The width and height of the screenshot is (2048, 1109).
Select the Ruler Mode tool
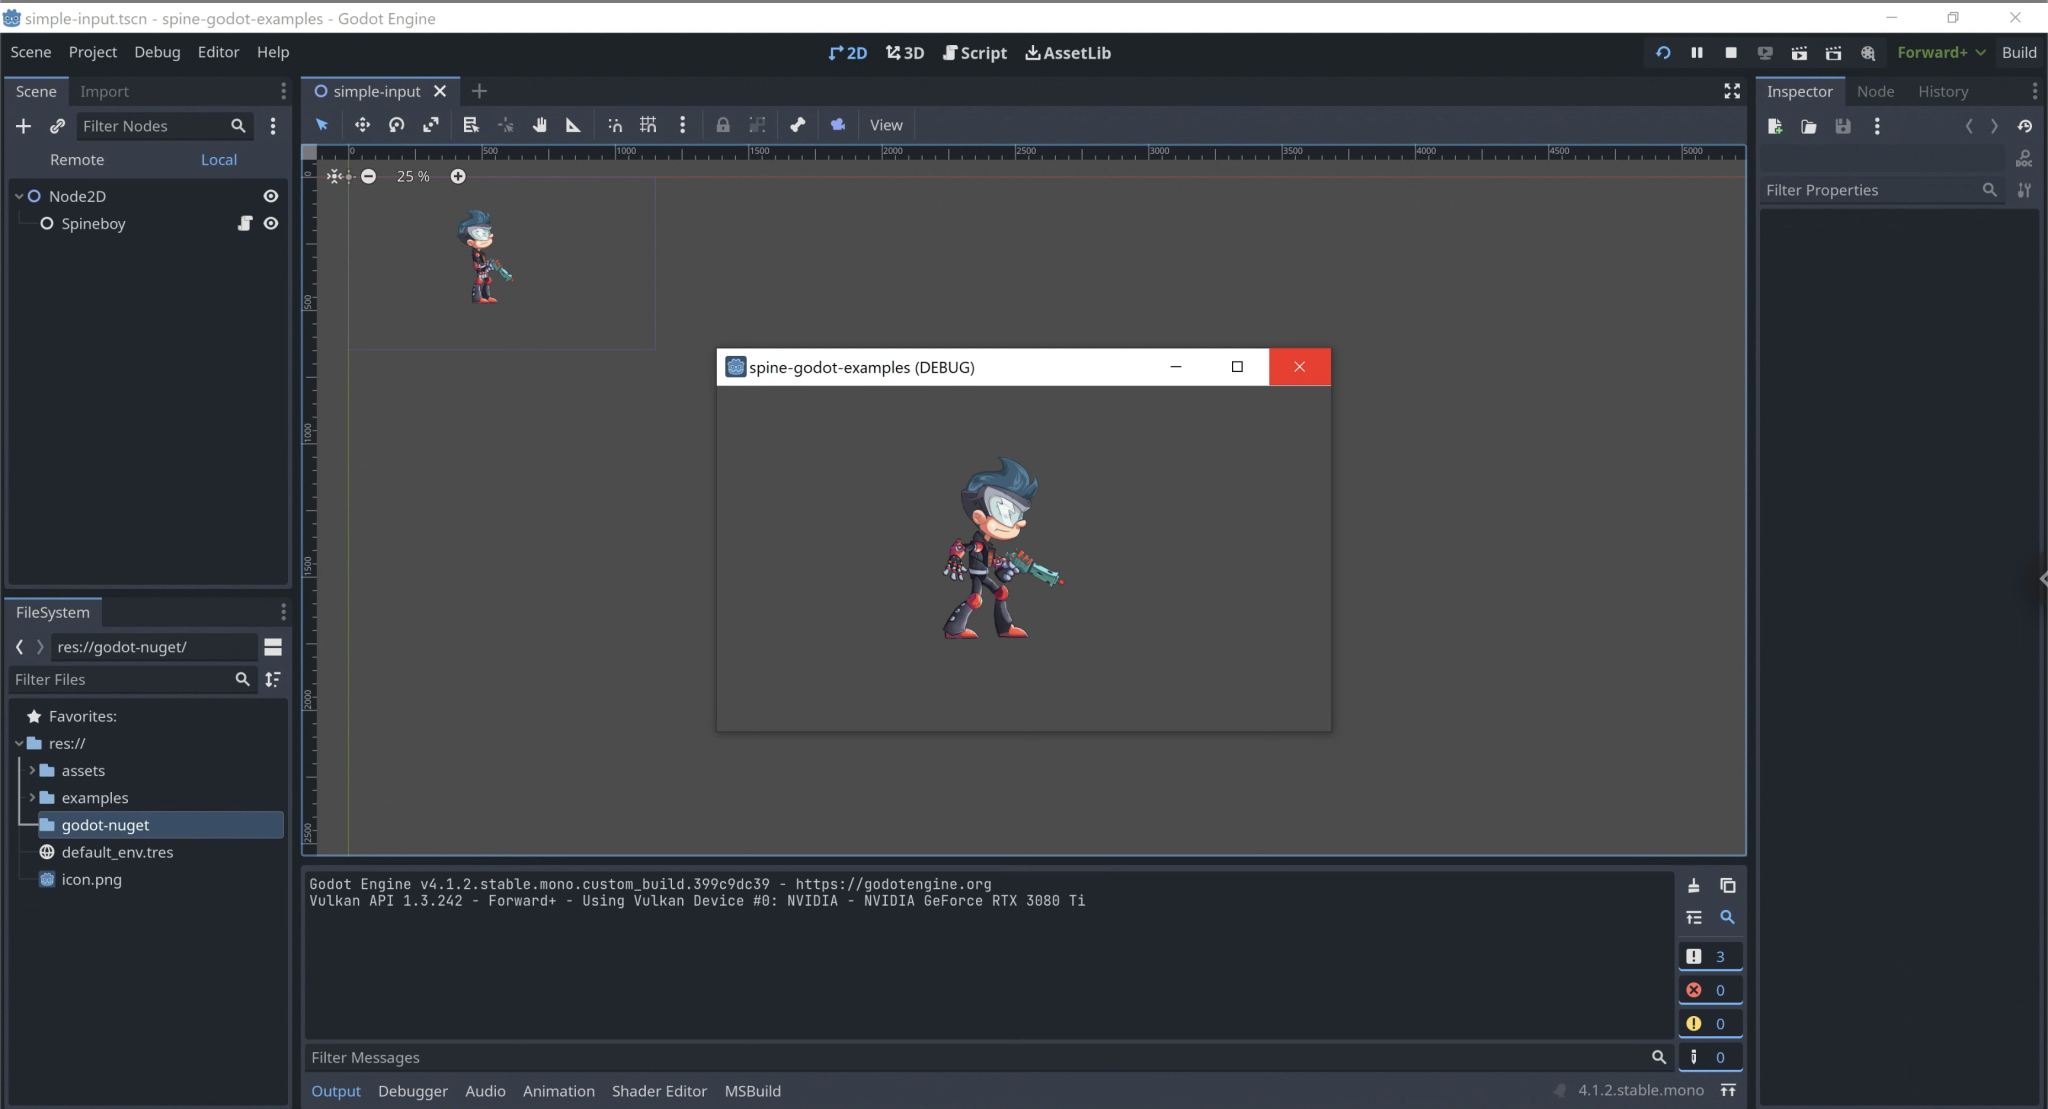(573, 125)
